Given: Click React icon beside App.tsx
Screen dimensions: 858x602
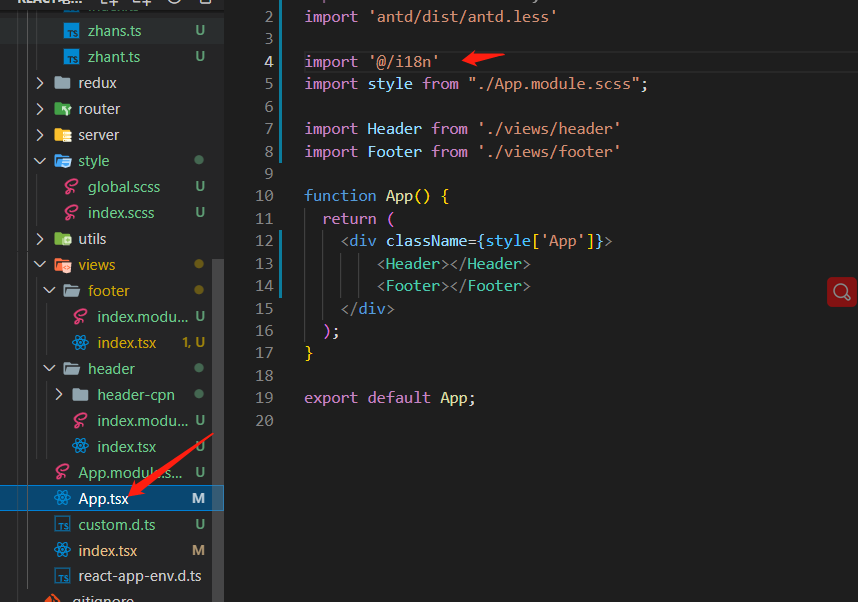Looking at the screenshot, I should [62, 498].
